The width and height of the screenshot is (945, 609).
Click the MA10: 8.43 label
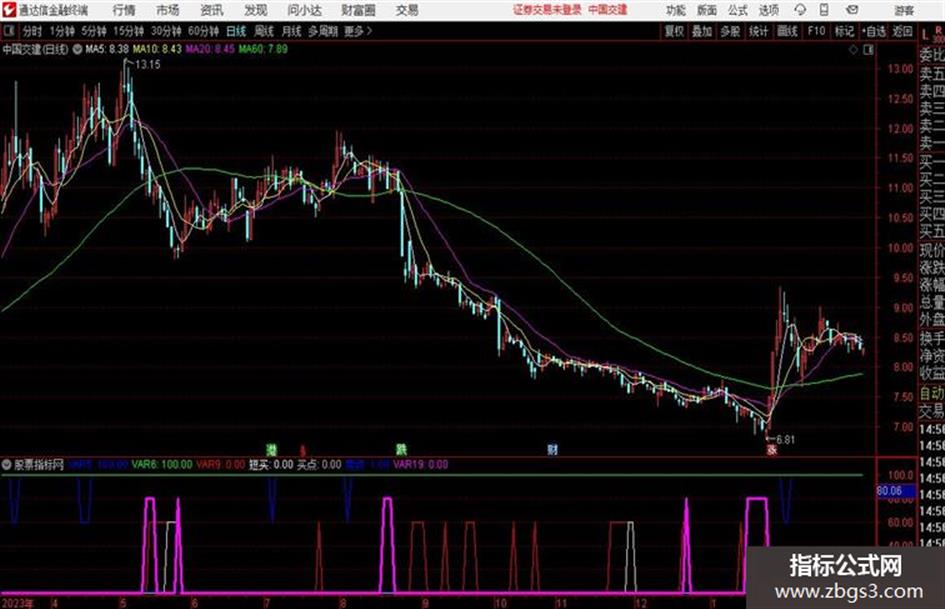(x=157, y=49)
